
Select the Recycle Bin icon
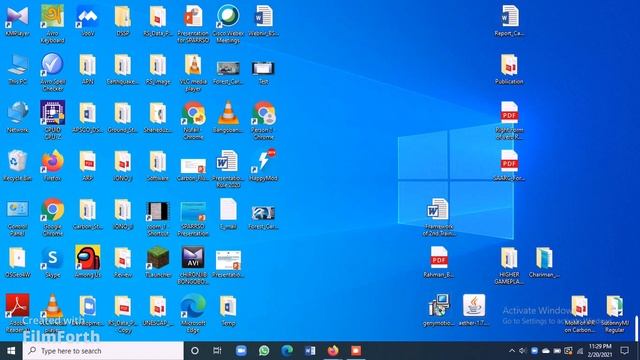[x=17, y=165]
